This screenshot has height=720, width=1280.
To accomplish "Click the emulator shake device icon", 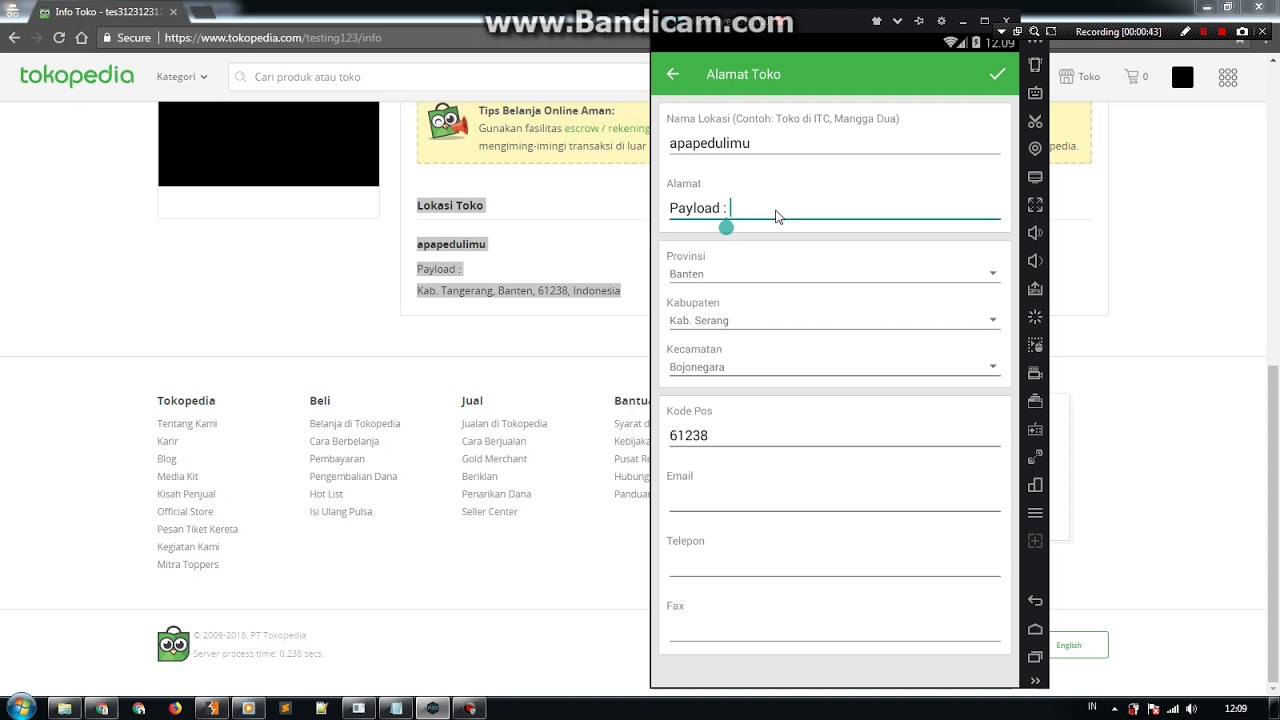I will tap(1035, 65).
